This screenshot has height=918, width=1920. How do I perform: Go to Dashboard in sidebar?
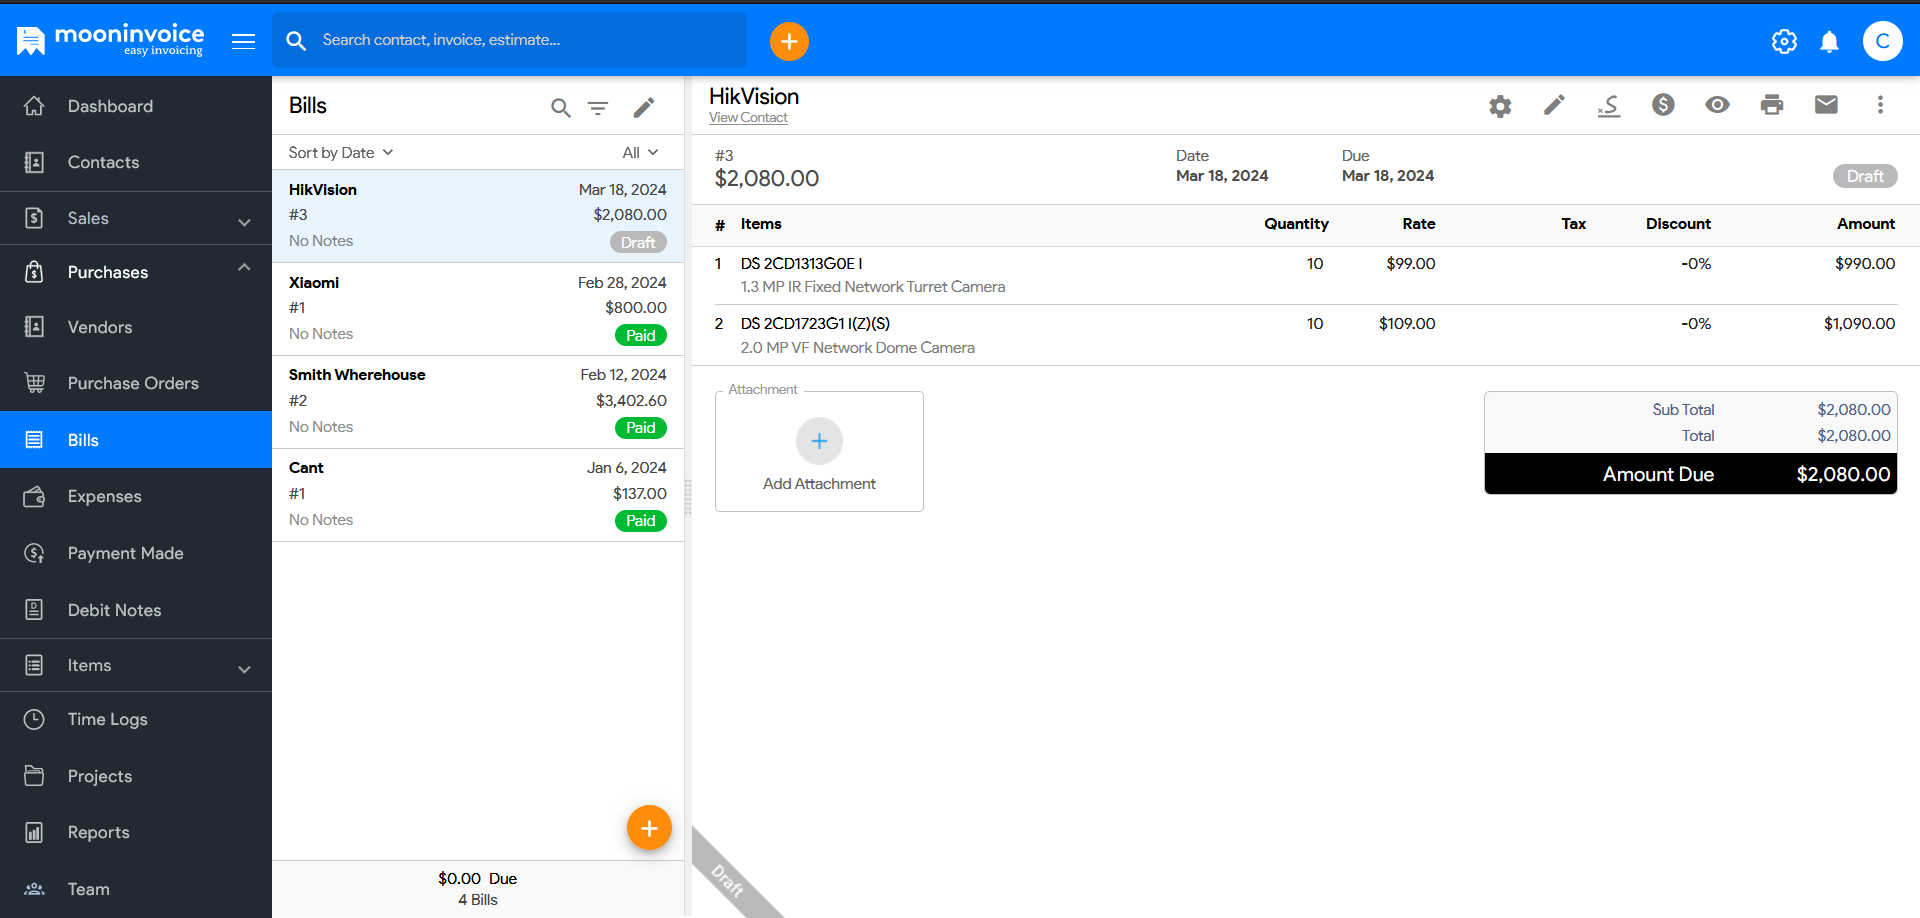pos(136,106)
